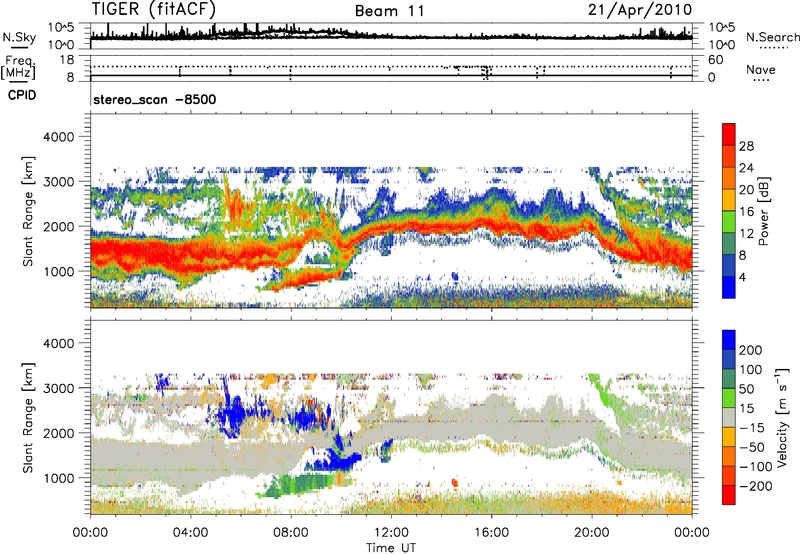Click the "Slant Range [km]" label of velocity panel
The width and height of the screenshot is (800, 554).
28,418
